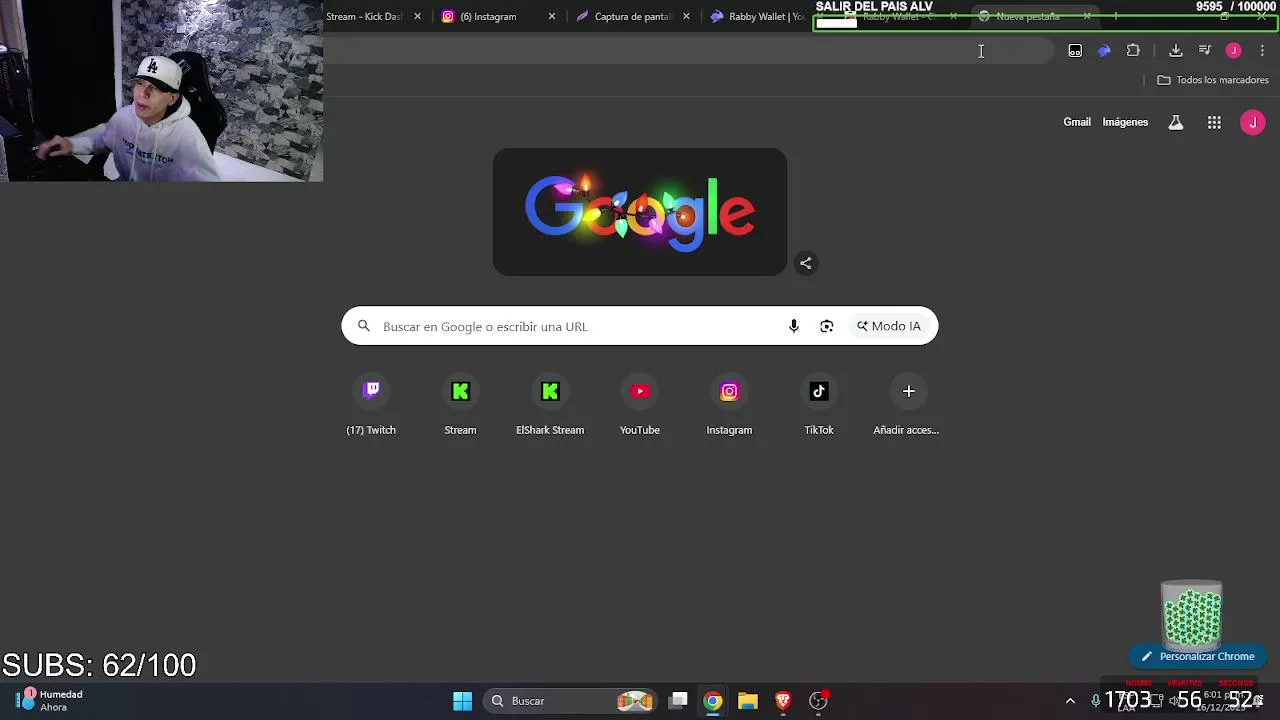Click the Google holiday lights doodle
This screenshot has width=1280, height=720.
pos(640,212)
